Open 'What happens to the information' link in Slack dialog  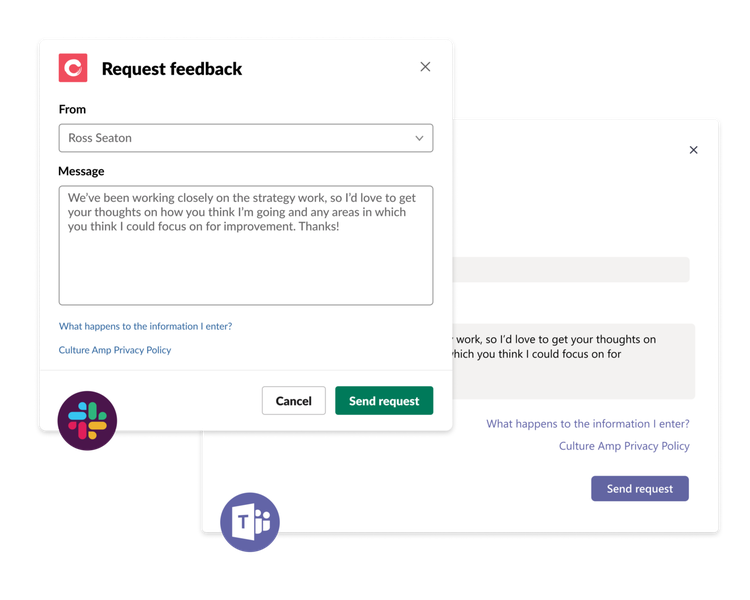coord(145,326)
